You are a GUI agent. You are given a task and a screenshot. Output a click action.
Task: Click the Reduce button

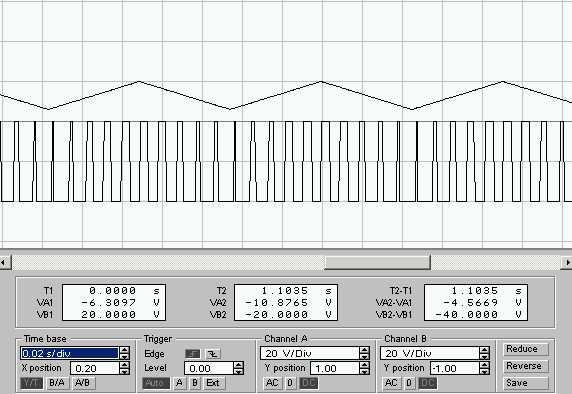click(525, 349)
